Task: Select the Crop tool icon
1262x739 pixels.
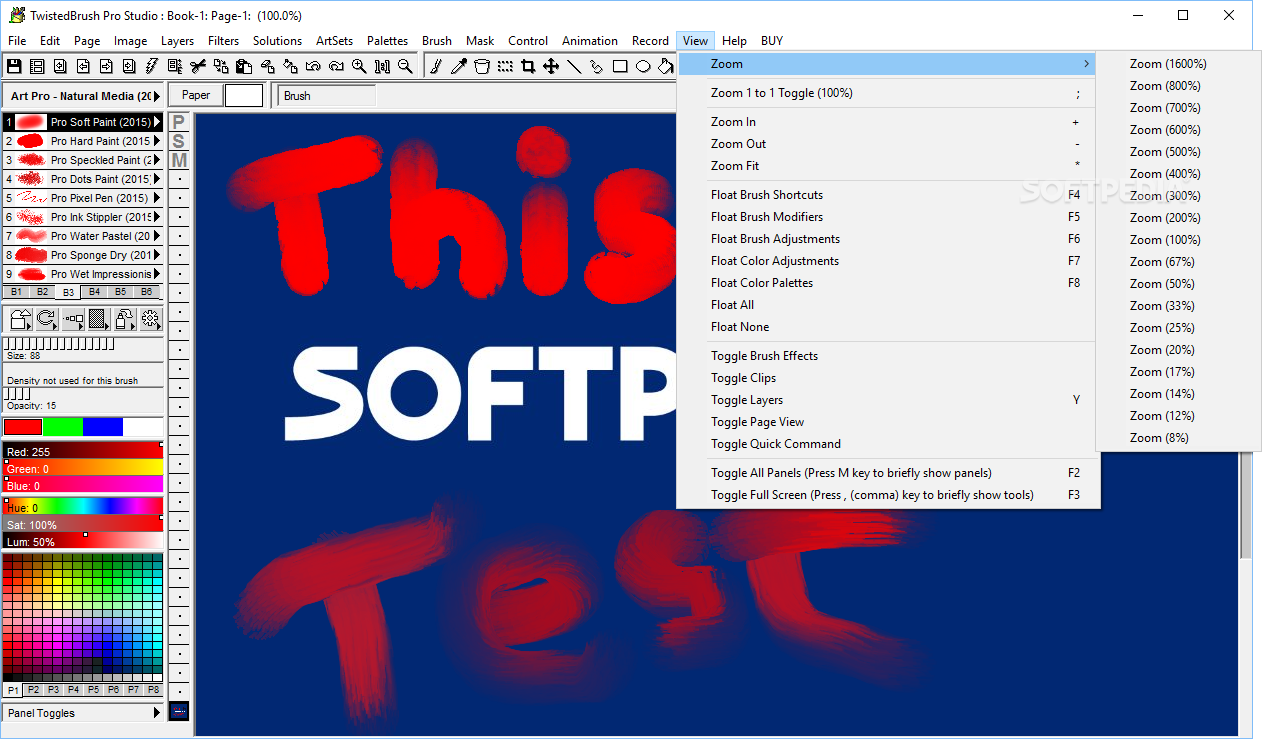Action: click(x=528, y=67)
